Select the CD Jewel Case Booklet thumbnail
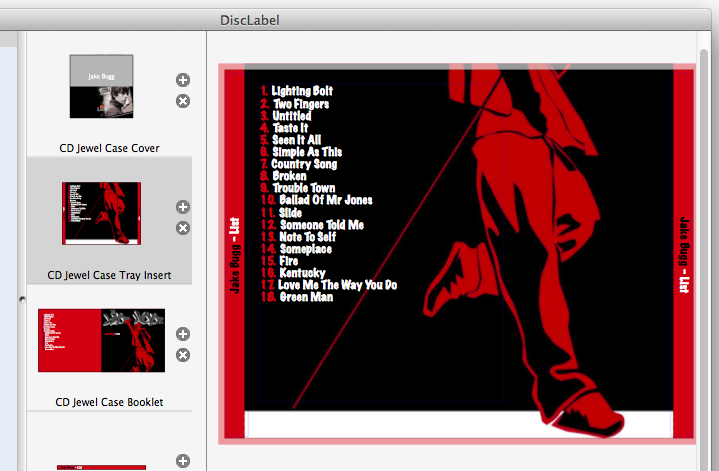 (101, 340)
